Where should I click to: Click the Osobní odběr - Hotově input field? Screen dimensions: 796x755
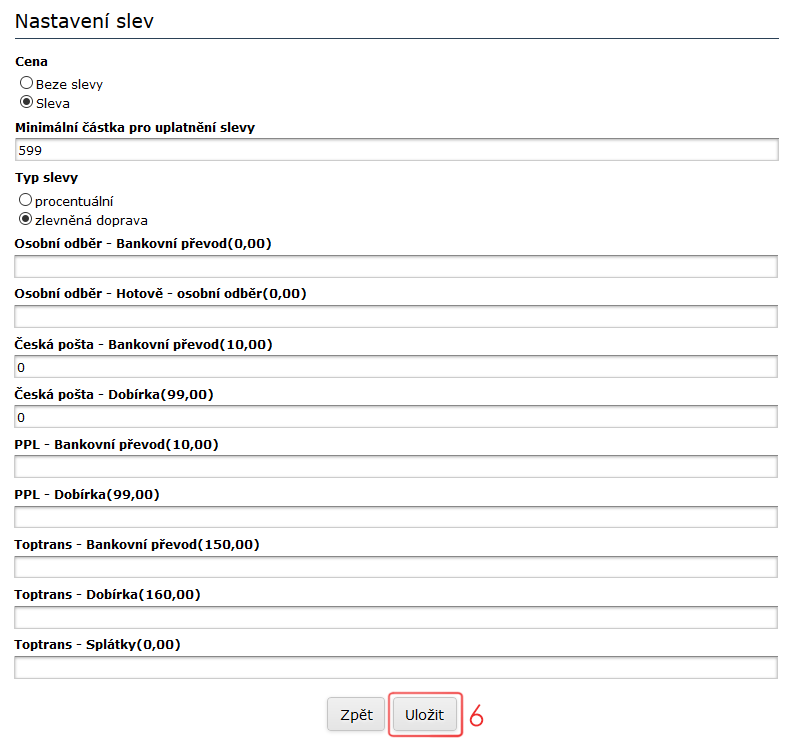(x=396, y=317)
